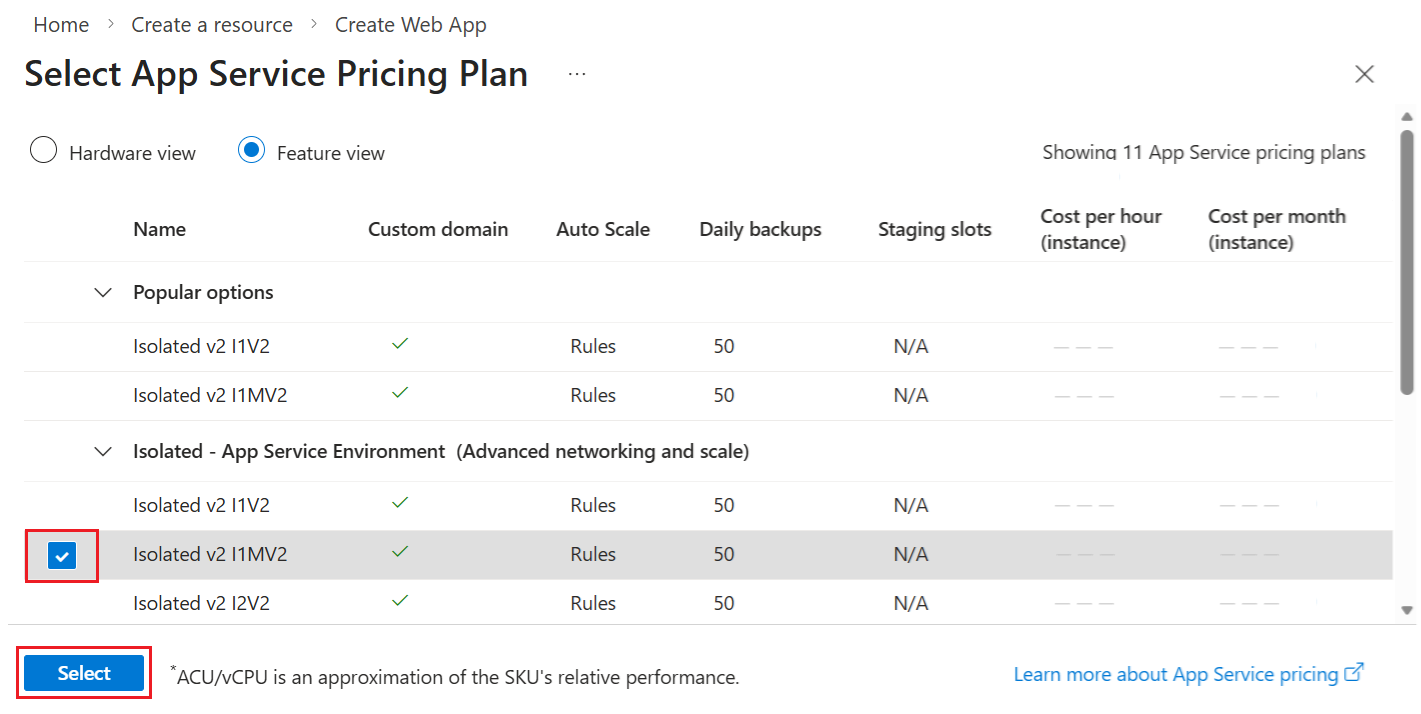Navigate to Home via the breadcrumb
The width and height of the screenshot is (1421, 714).
click(x=60, y=24)
